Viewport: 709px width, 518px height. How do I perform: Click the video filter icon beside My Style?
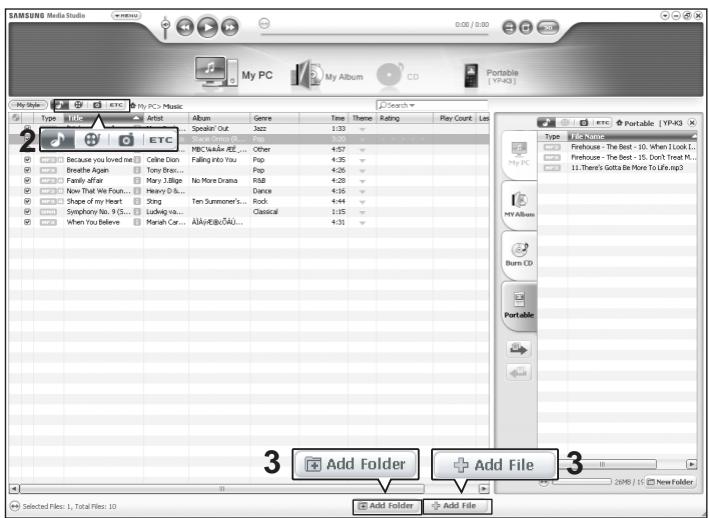[x=78, y=105]
